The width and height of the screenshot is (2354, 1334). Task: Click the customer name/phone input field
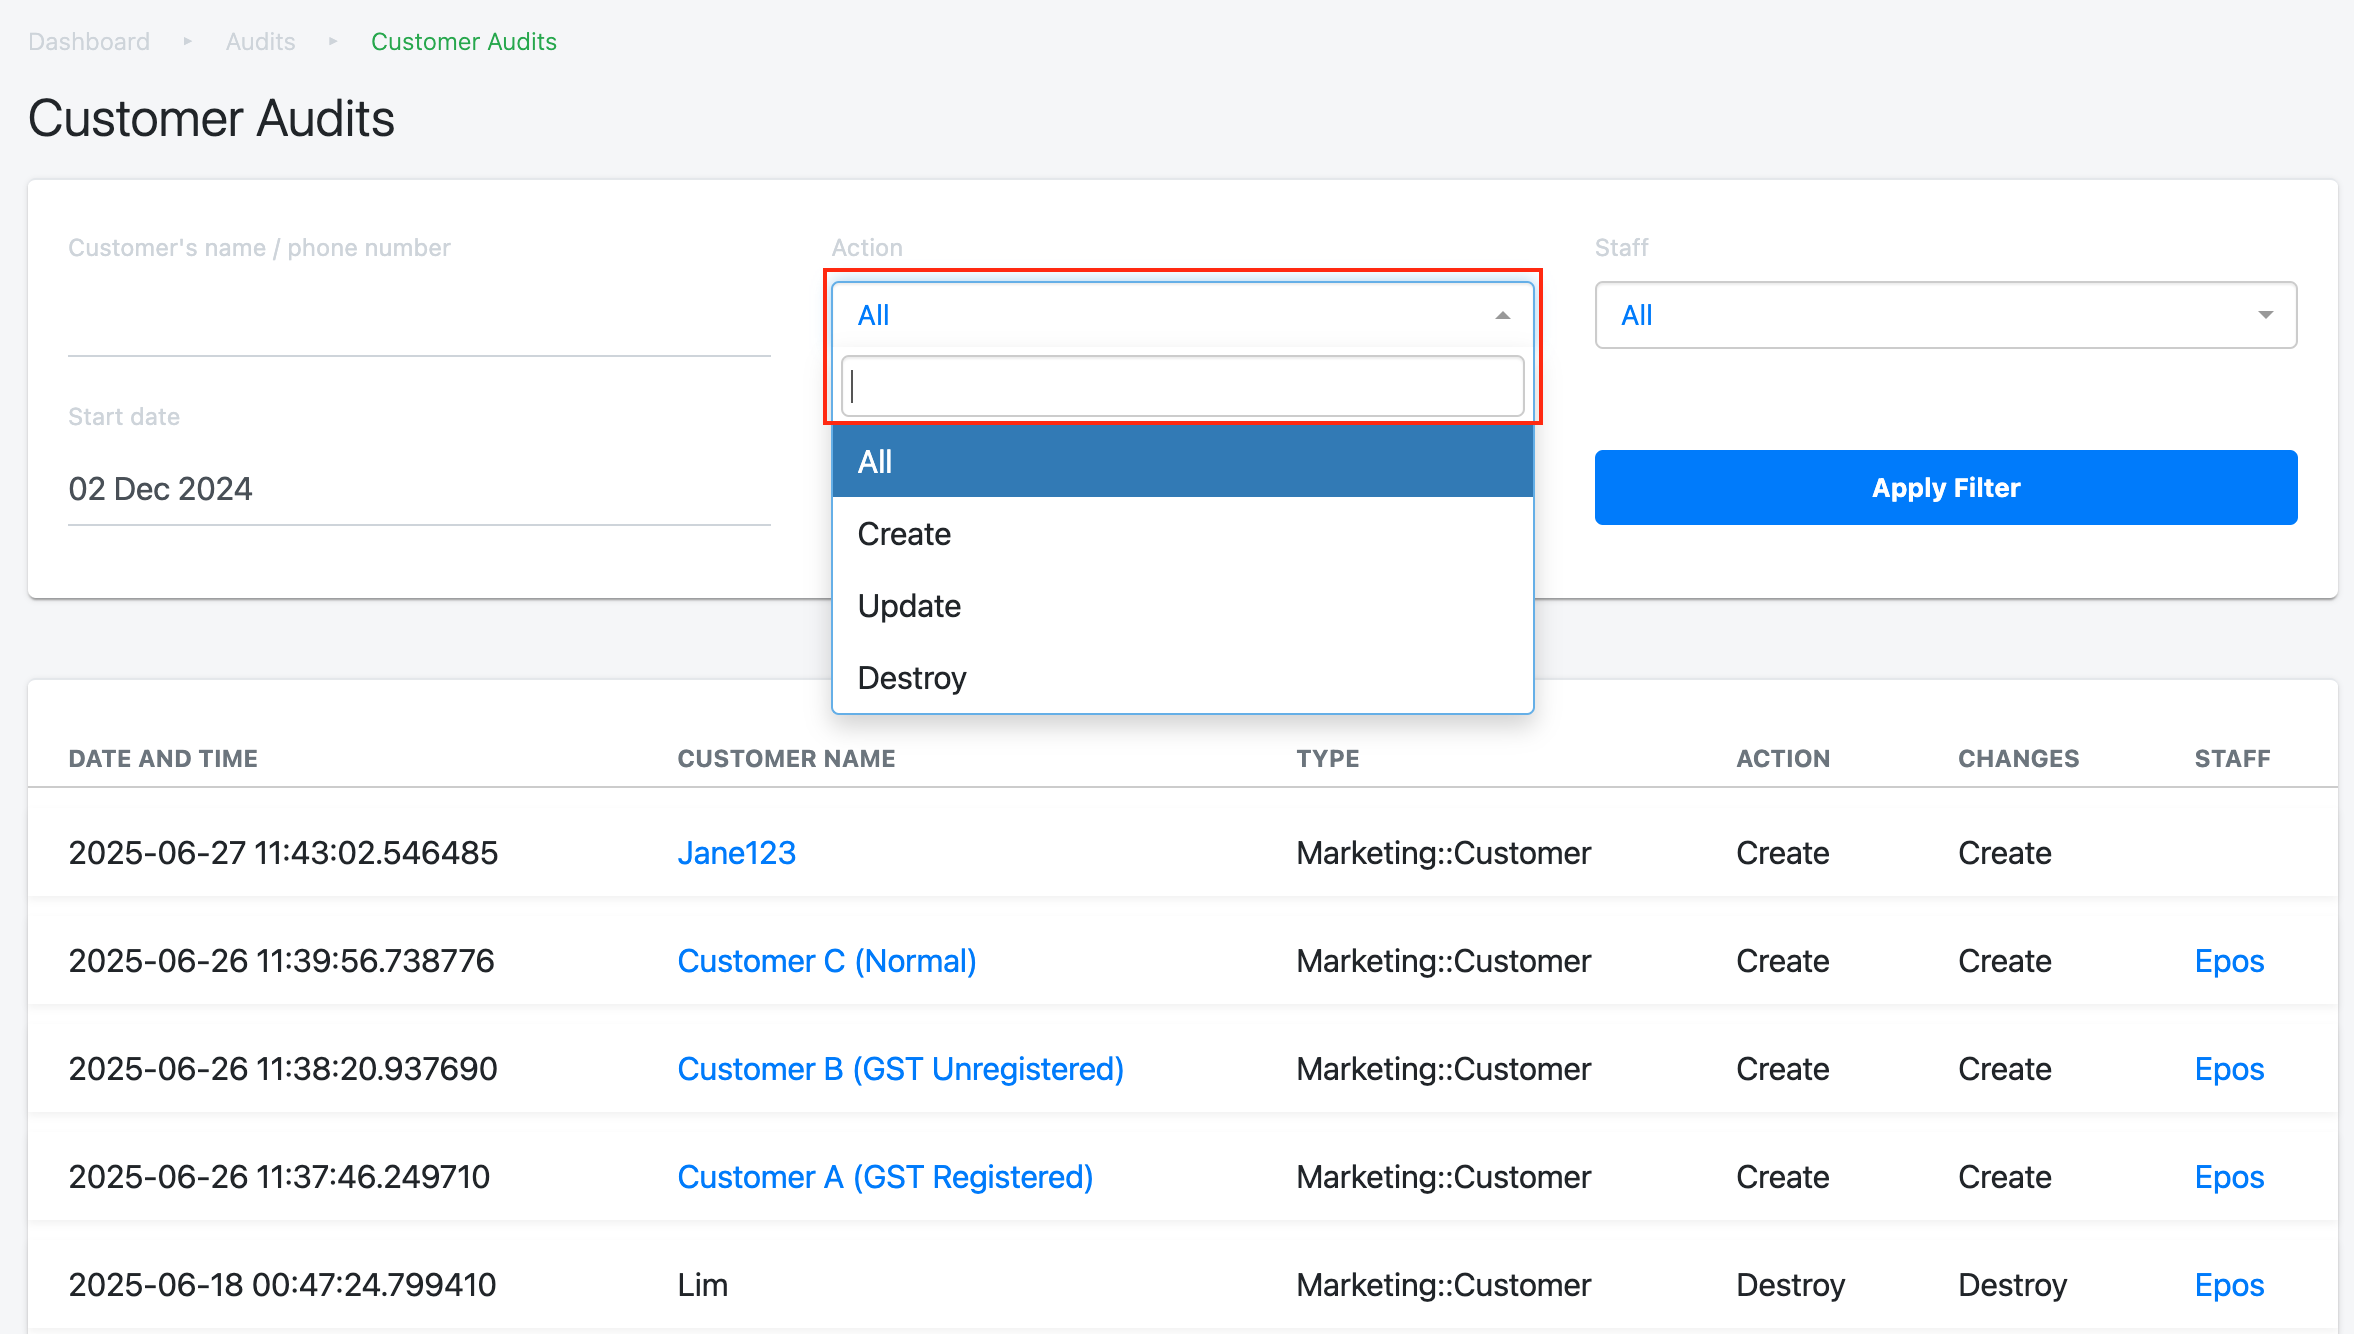coord(418,320)
